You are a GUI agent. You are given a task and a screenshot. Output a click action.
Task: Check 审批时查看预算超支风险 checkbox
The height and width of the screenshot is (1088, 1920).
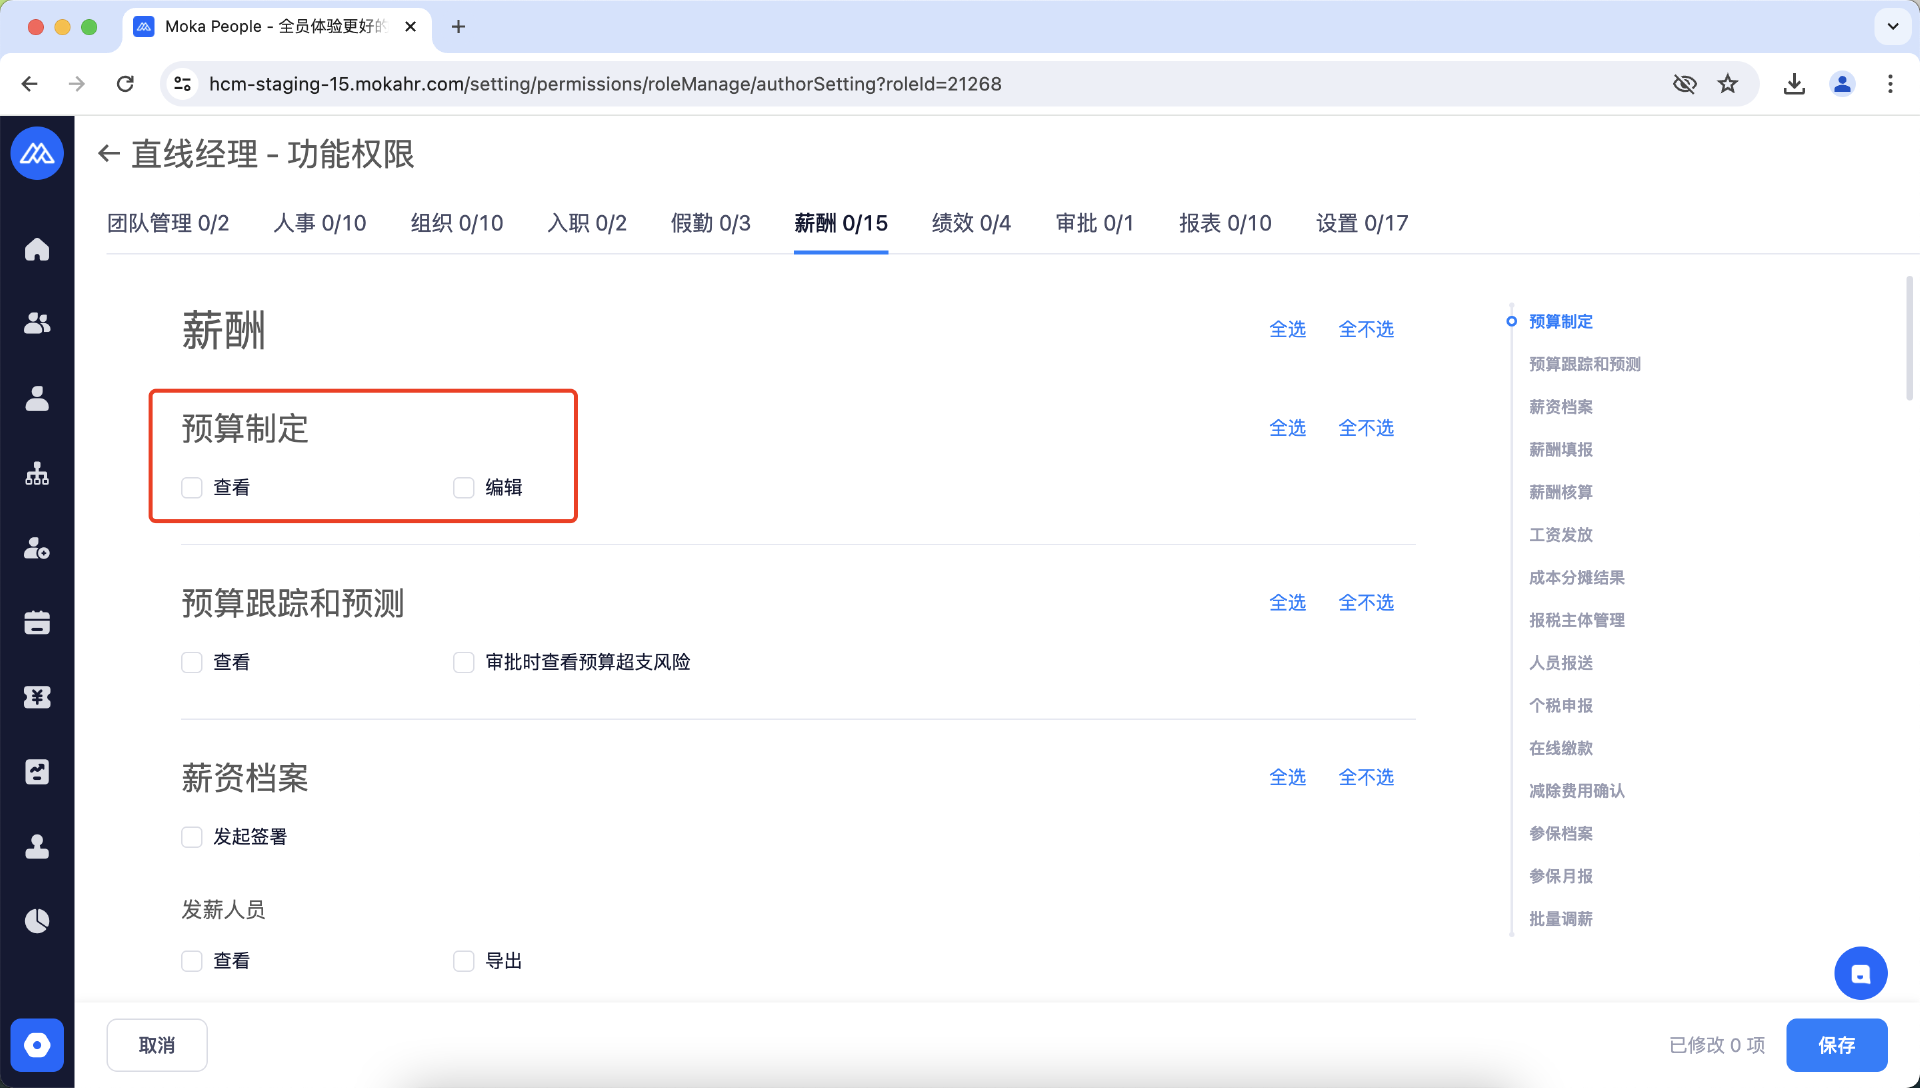click(464, 662)
